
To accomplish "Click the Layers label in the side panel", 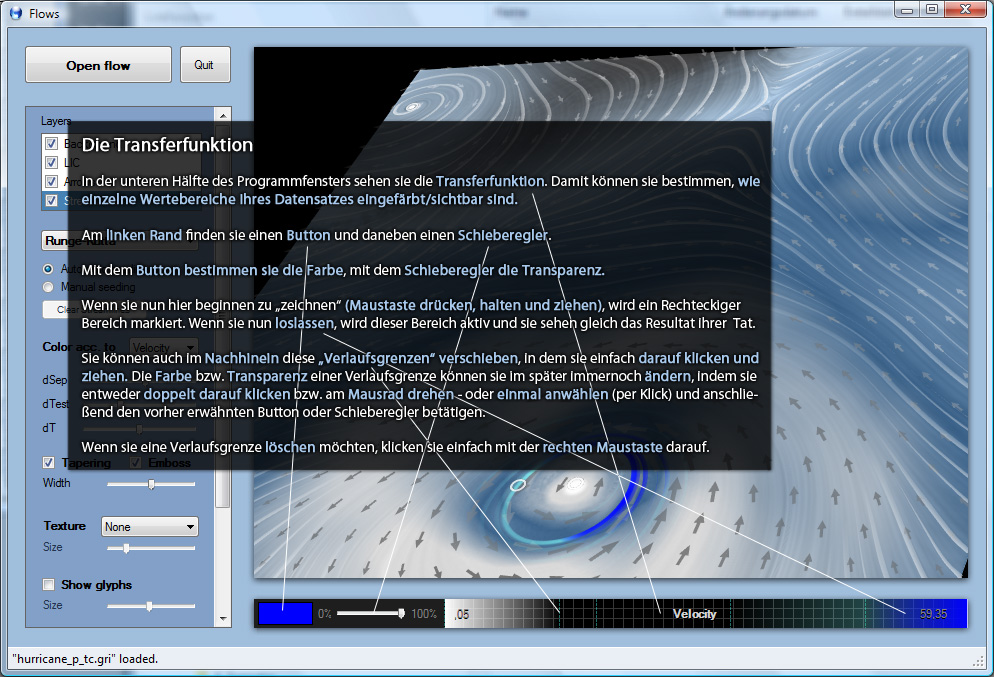I will (56, 120).
